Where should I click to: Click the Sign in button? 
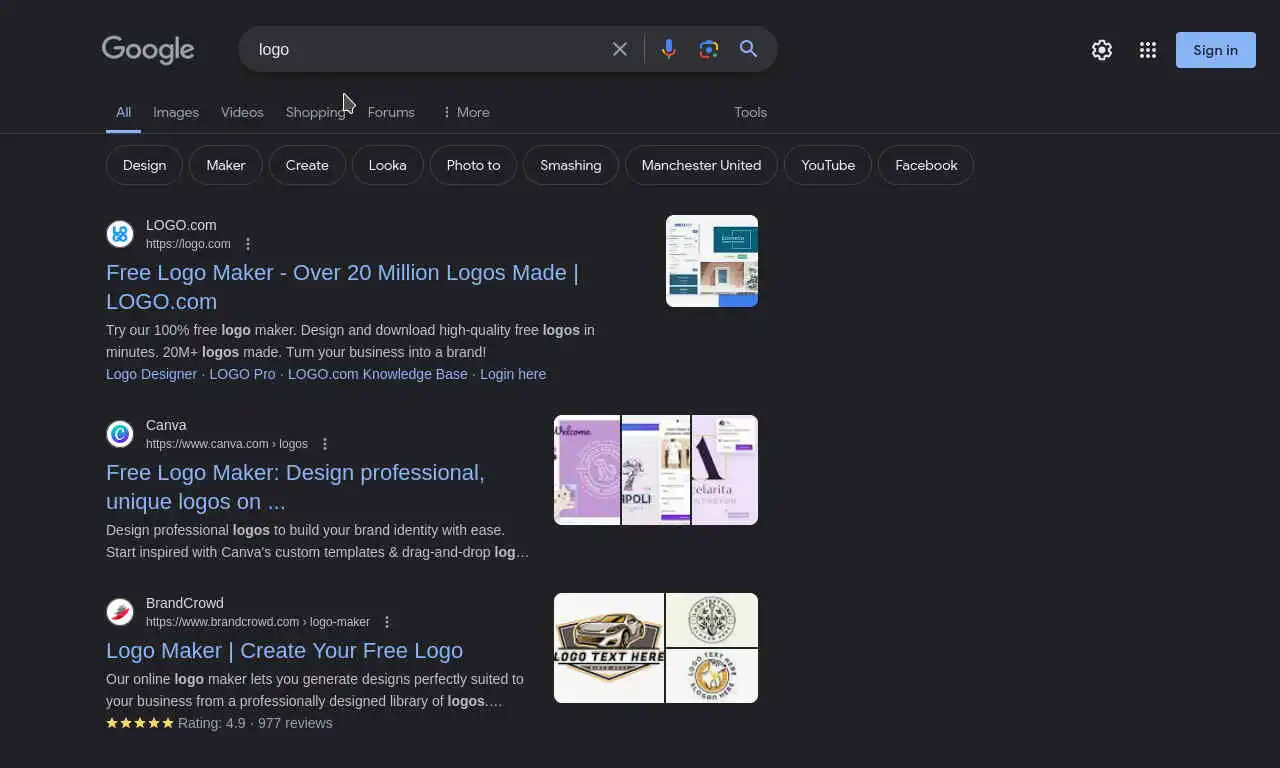coord(1216,50)
